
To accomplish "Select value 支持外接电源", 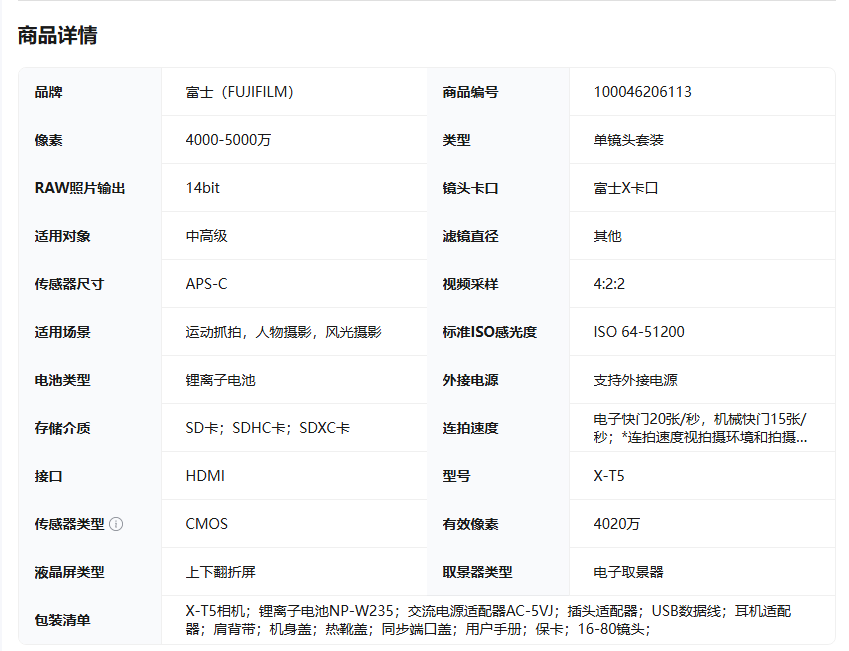I will pyautogui.click(x=636, y=380).
